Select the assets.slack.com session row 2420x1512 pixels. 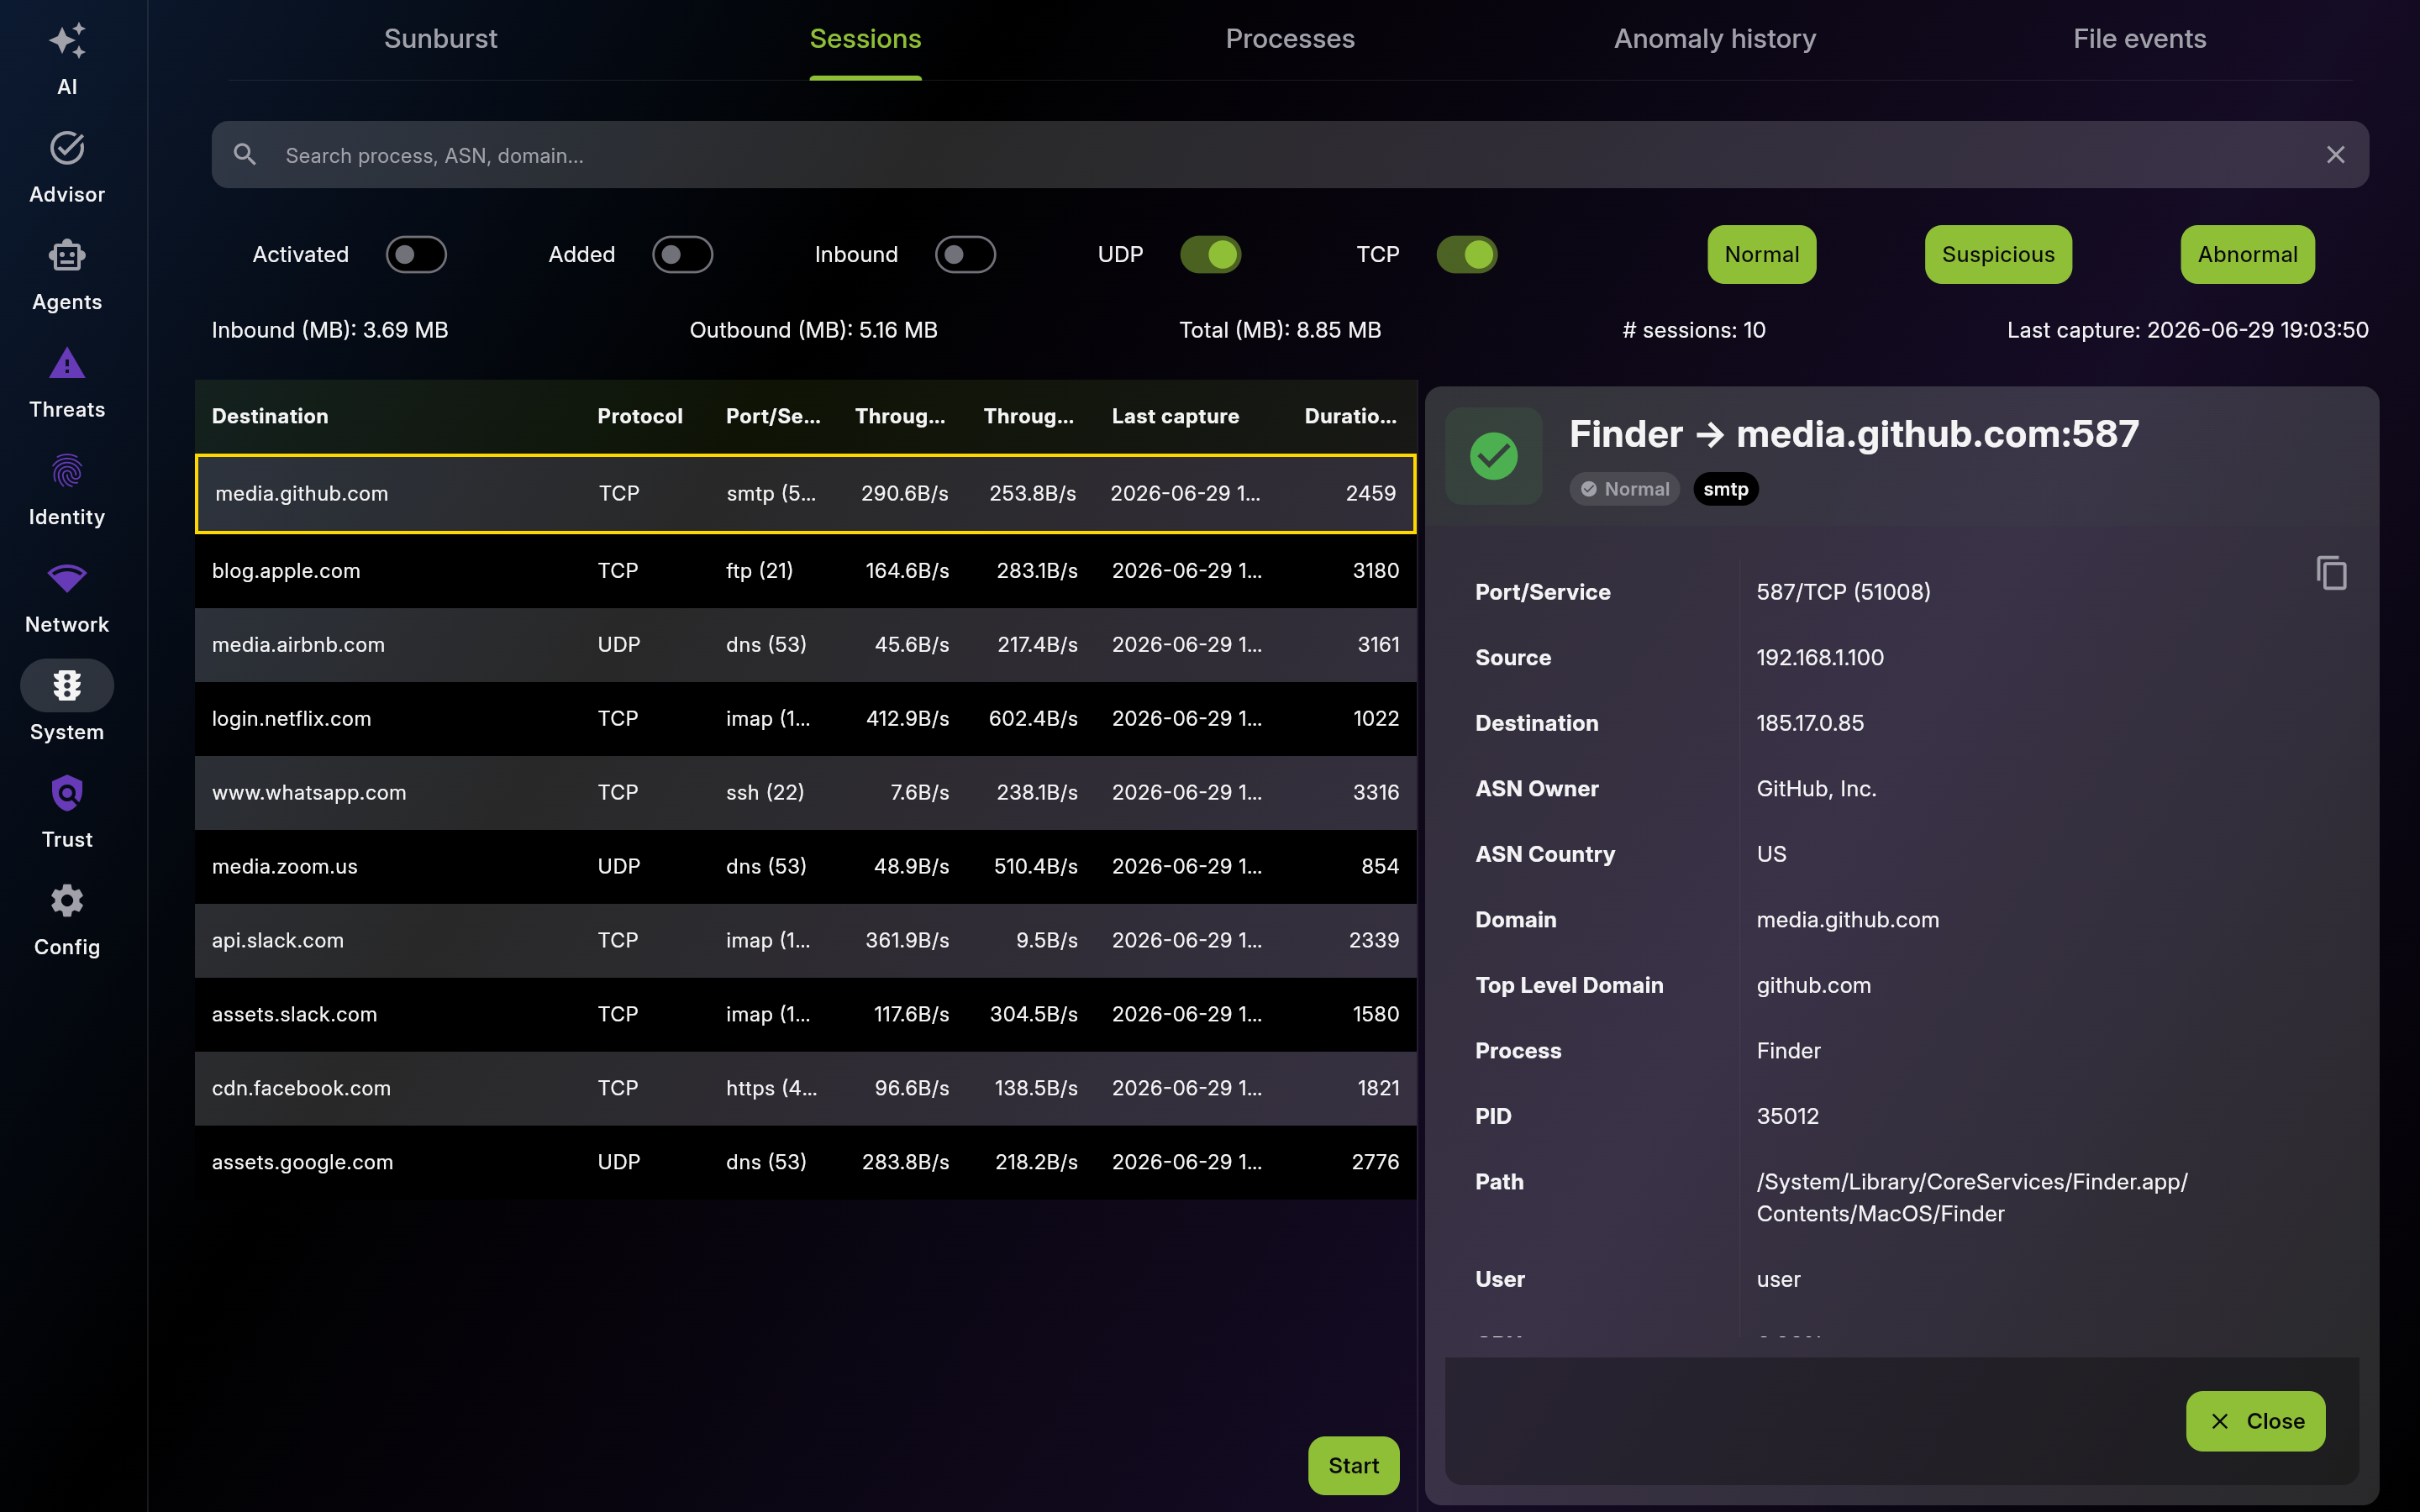tap(806, 1015)
